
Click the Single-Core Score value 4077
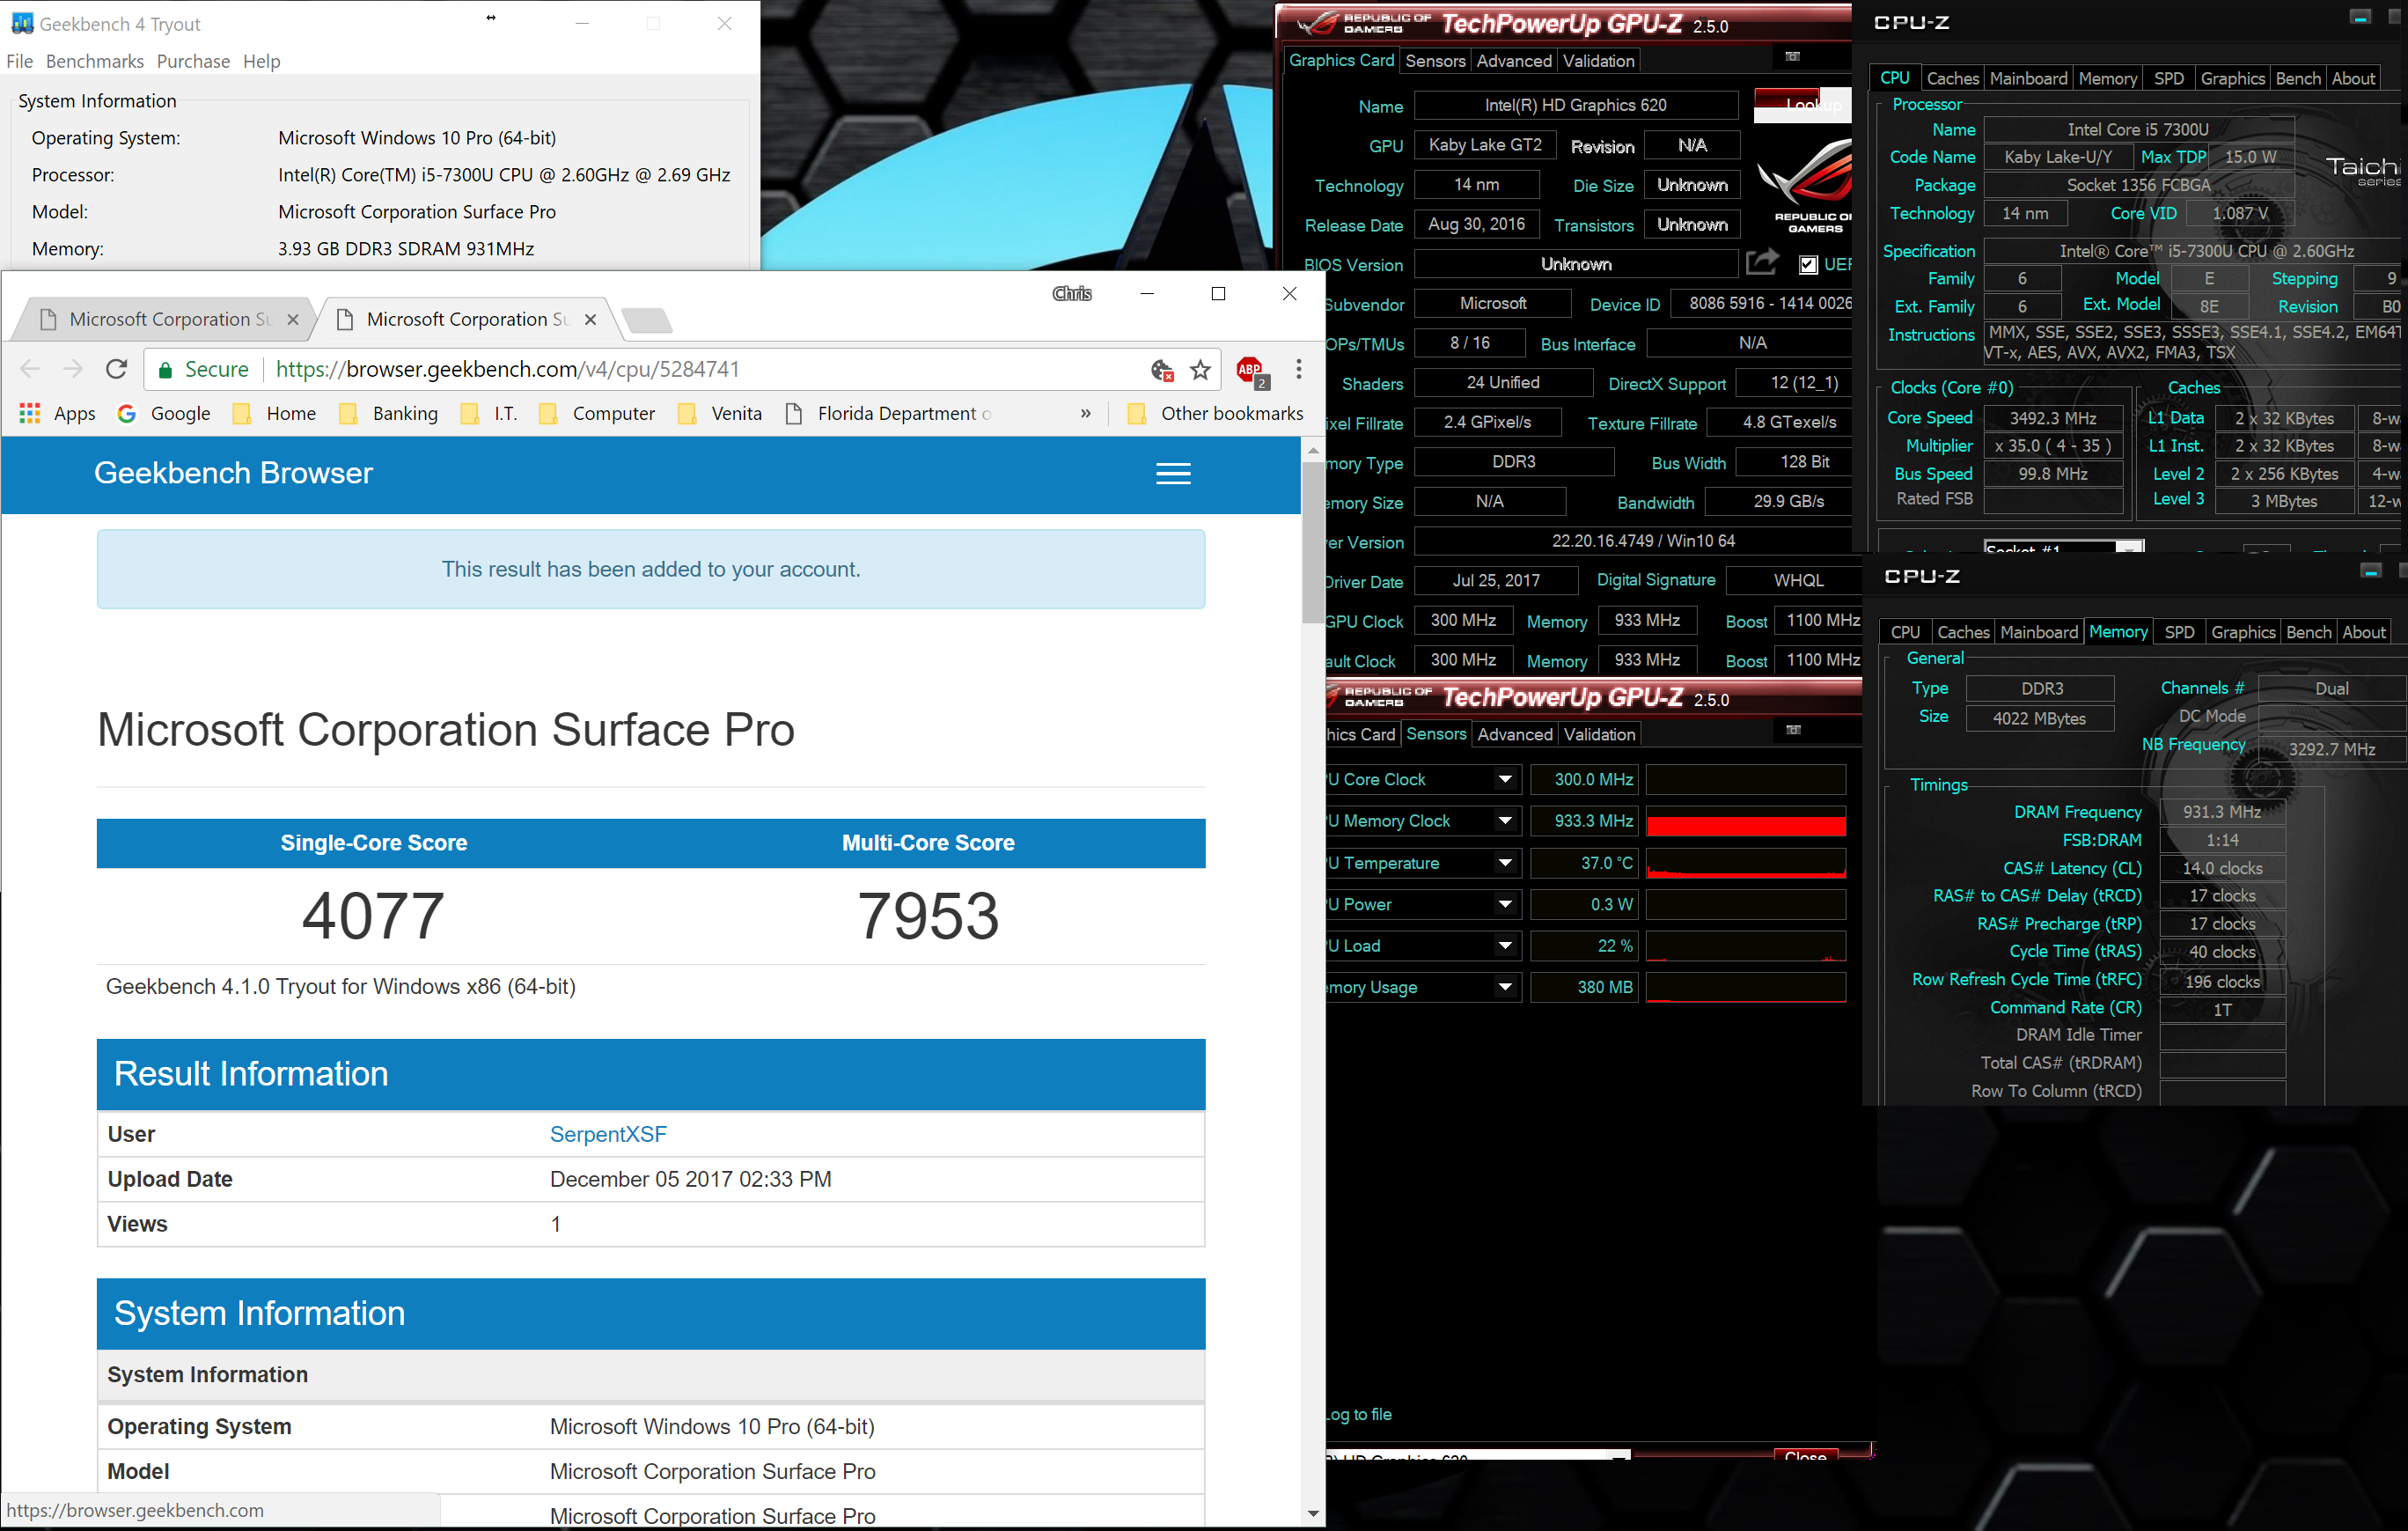[x=373, y=916]
